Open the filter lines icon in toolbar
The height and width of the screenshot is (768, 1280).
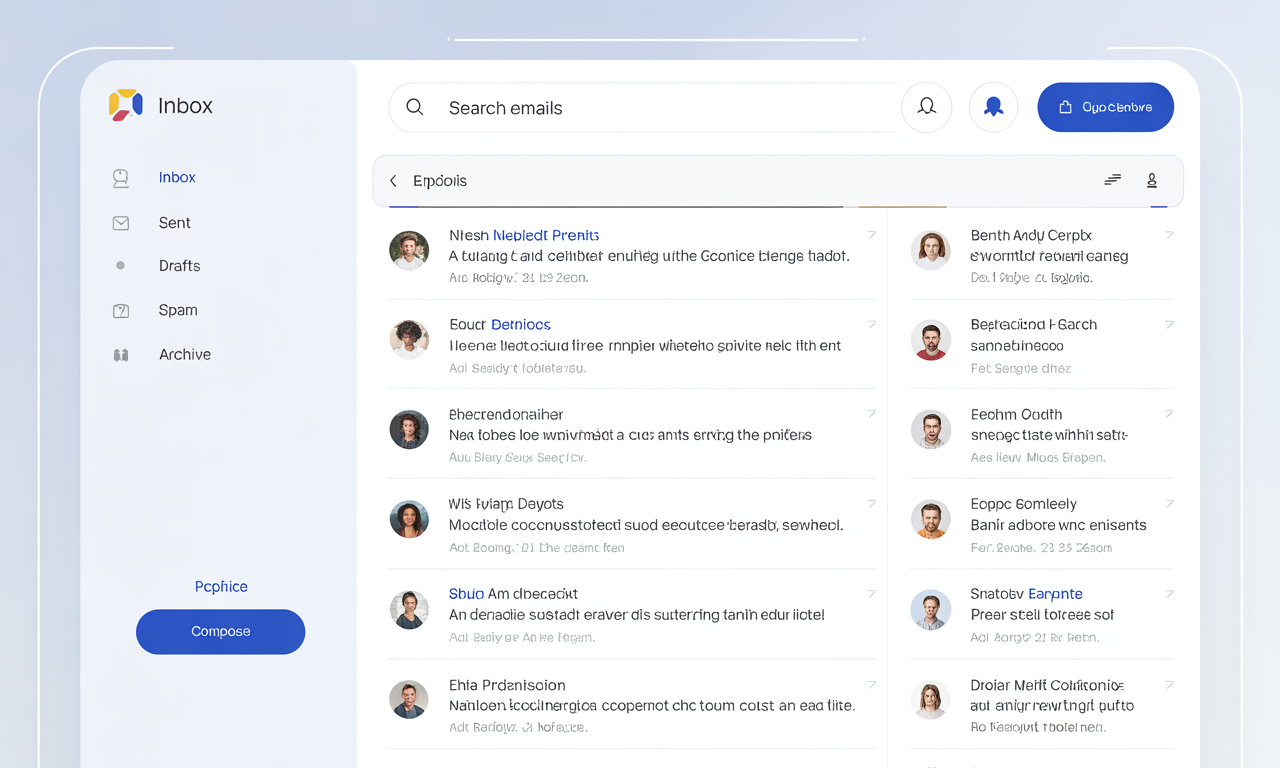(1112, 180)
